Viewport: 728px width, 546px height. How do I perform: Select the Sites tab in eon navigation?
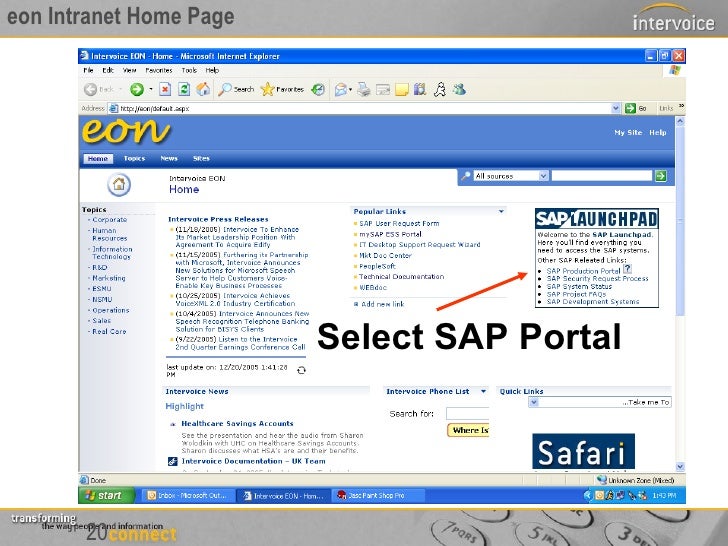(201, 158)
